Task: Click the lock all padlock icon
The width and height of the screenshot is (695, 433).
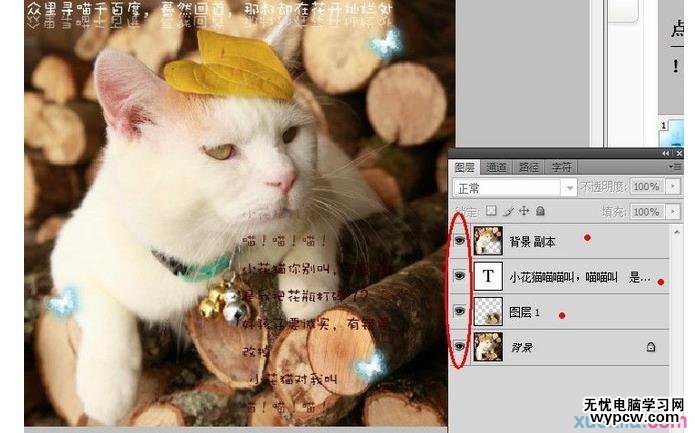Action: 540,211
